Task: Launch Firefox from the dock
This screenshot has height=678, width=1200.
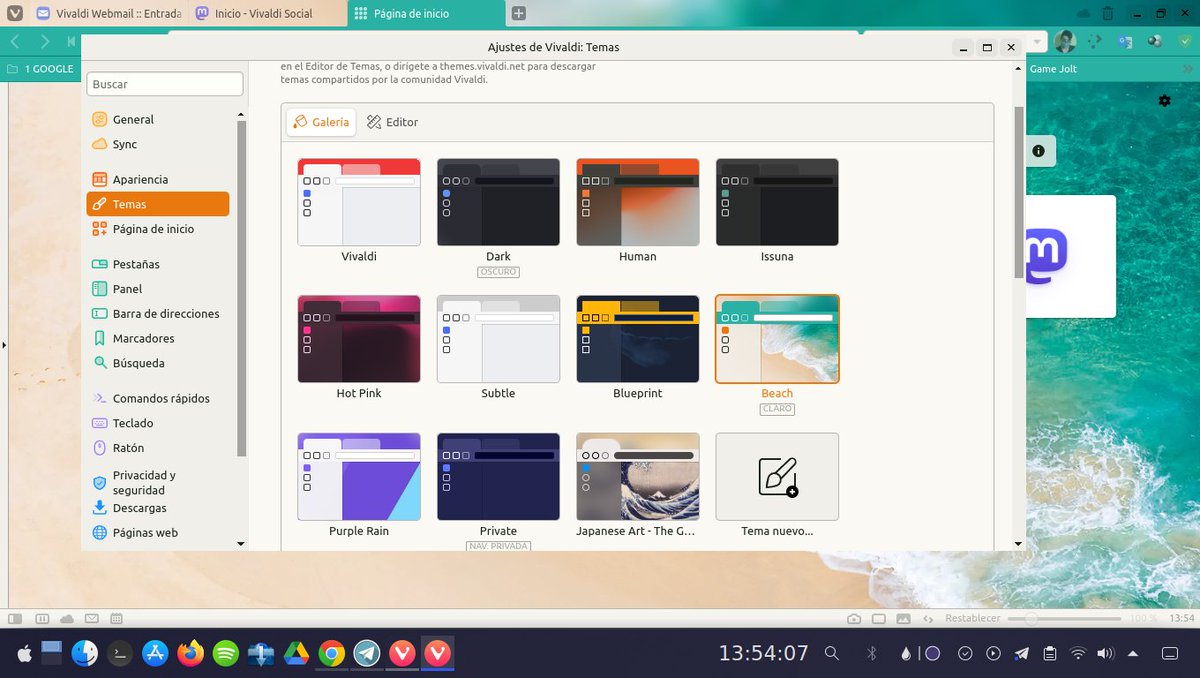Action: click(190, 653)
